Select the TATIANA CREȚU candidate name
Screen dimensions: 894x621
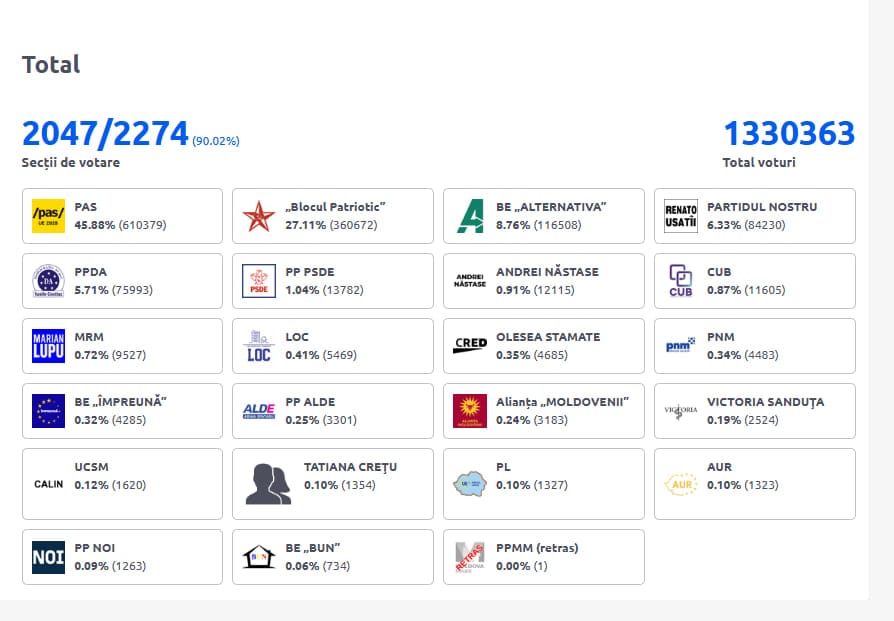(350, 468)
